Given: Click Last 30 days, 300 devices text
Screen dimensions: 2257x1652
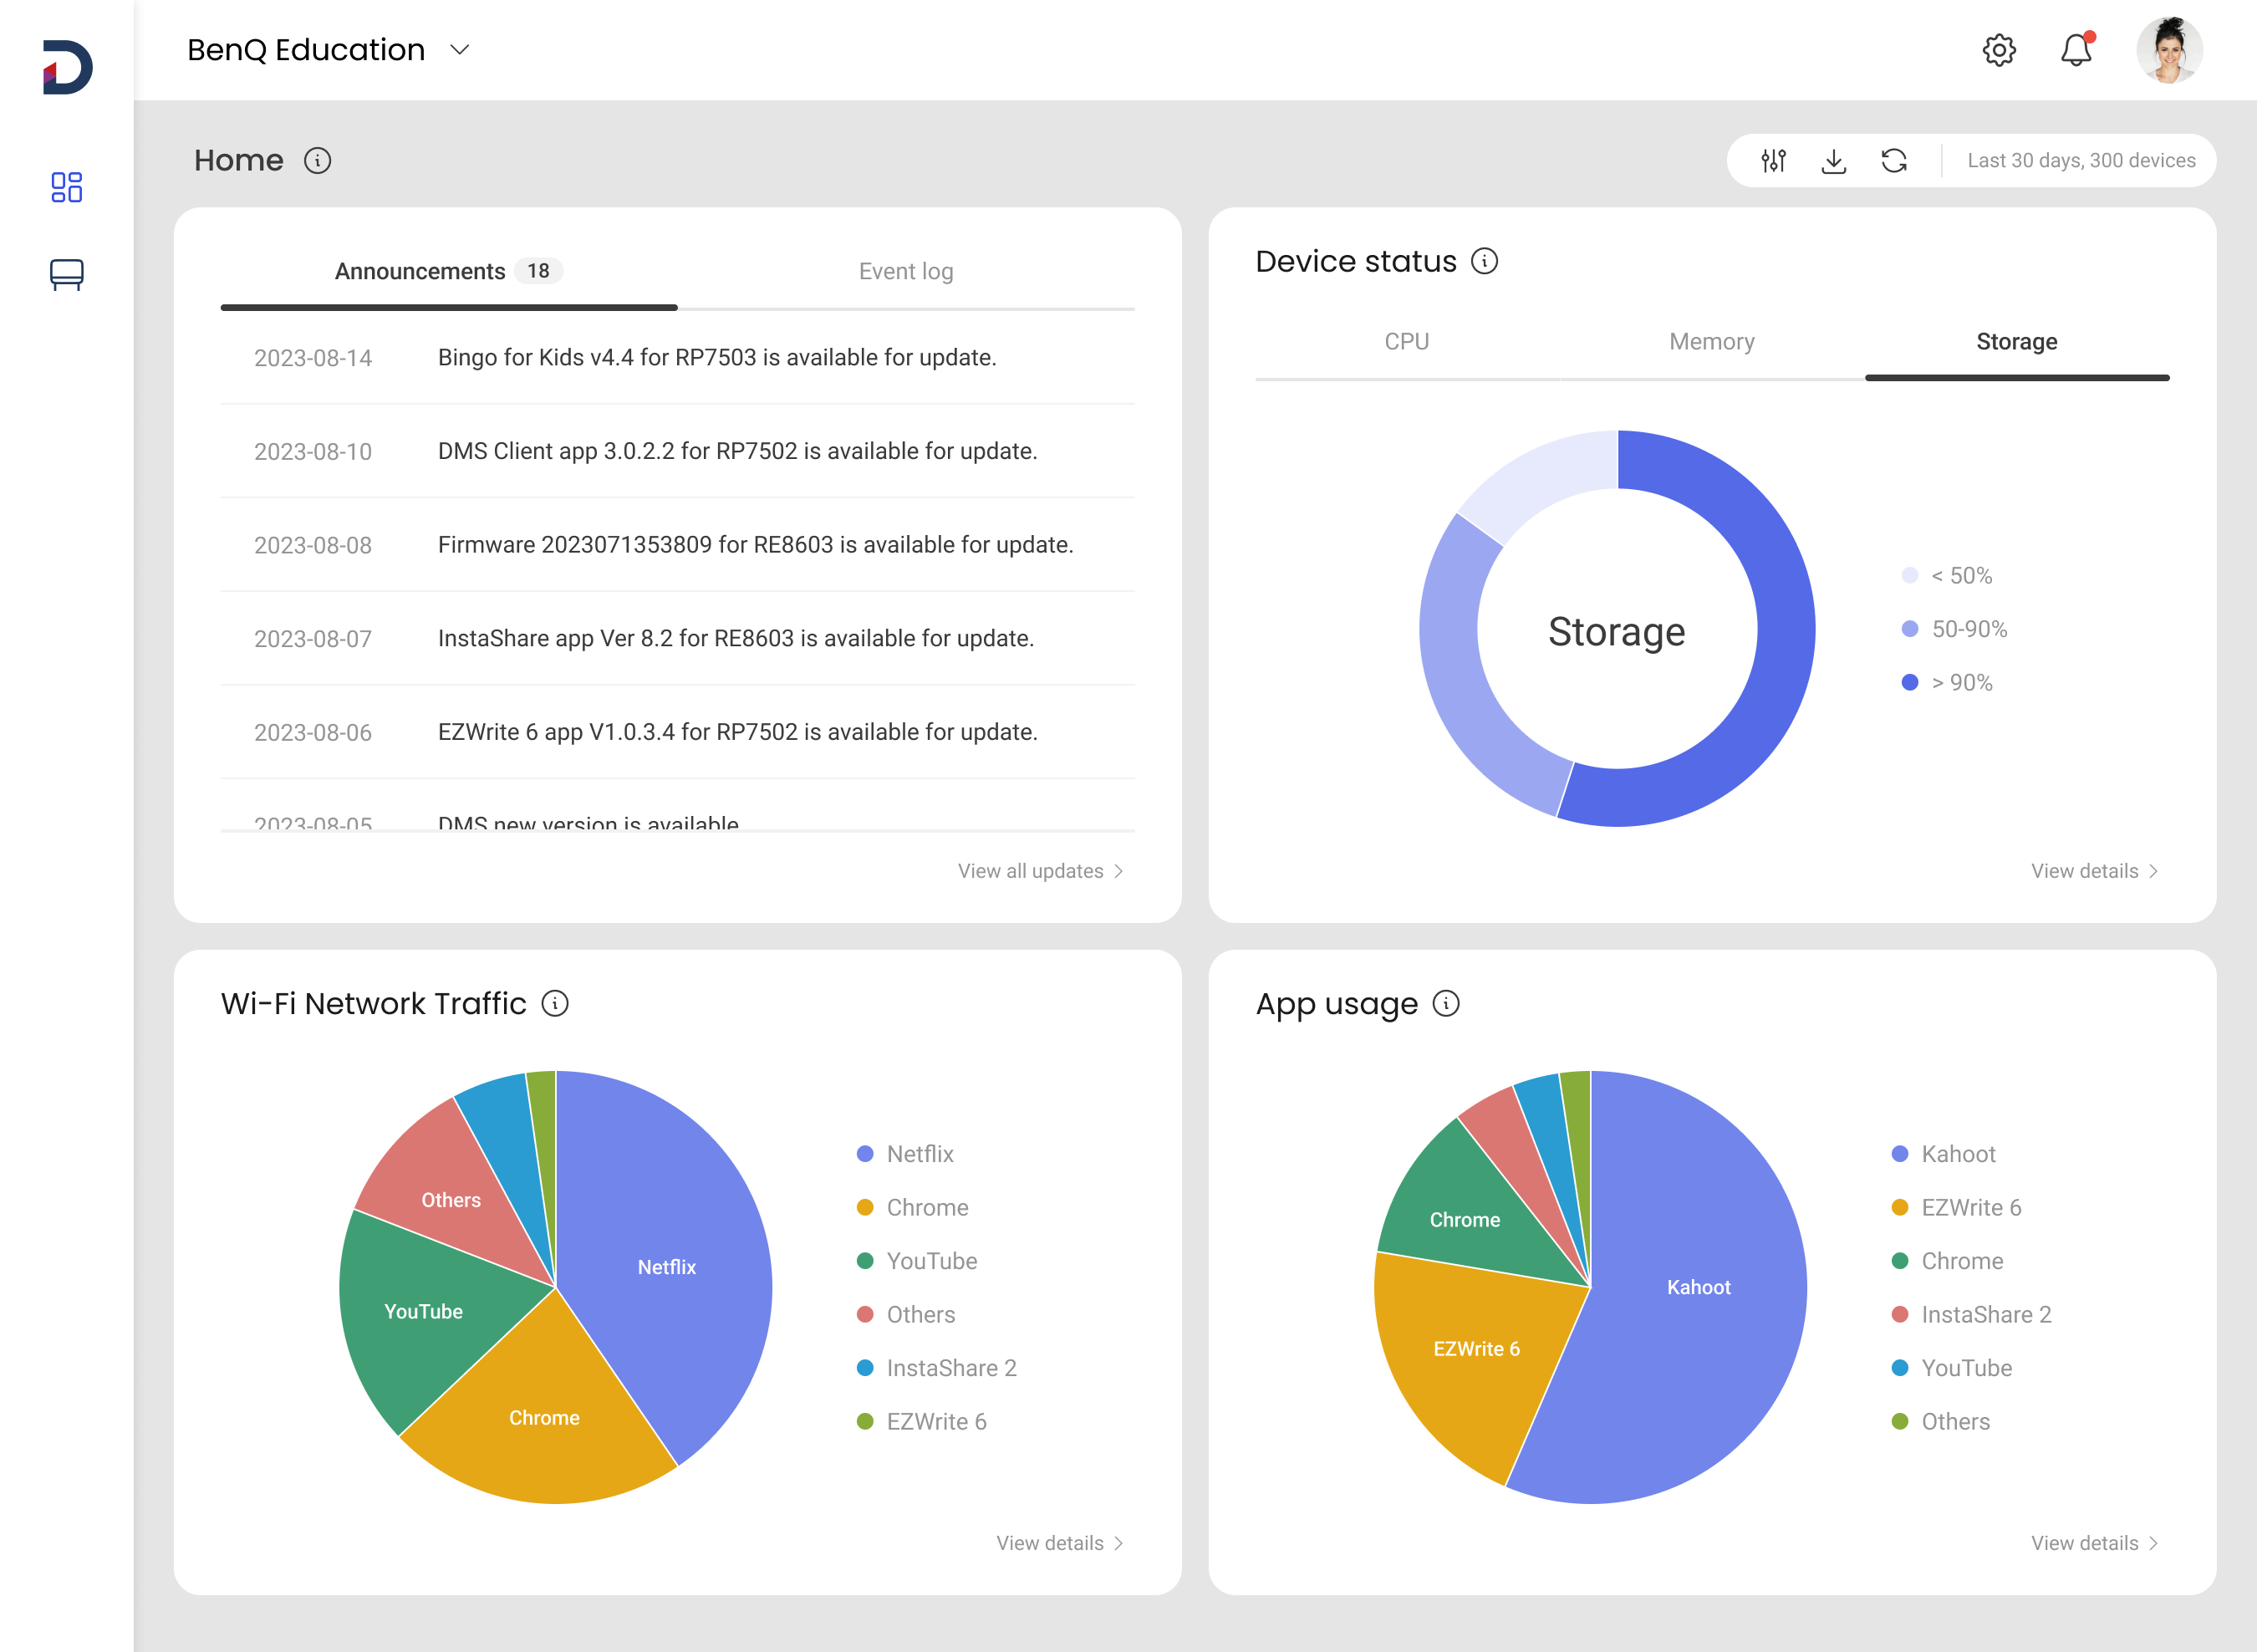Looking at the screenshot, I should [x=2081, y=161].
